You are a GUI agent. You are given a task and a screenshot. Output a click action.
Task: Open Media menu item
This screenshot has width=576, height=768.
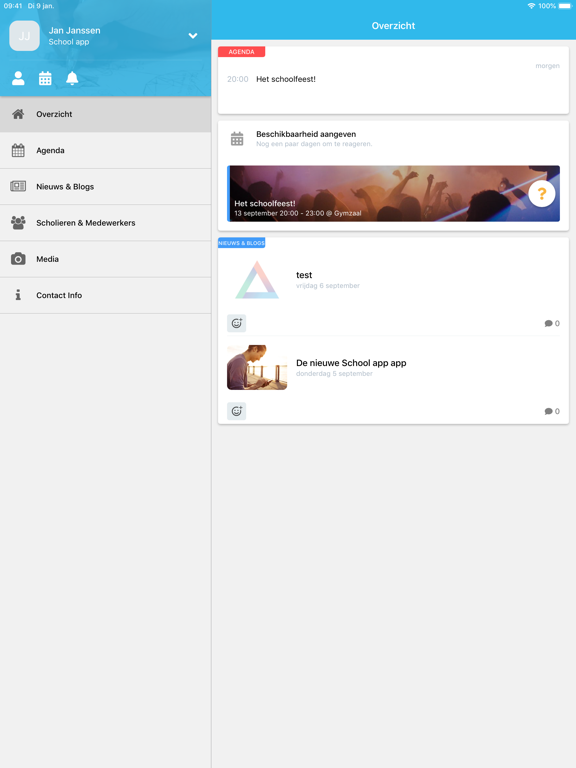click(x=105, y=259)
